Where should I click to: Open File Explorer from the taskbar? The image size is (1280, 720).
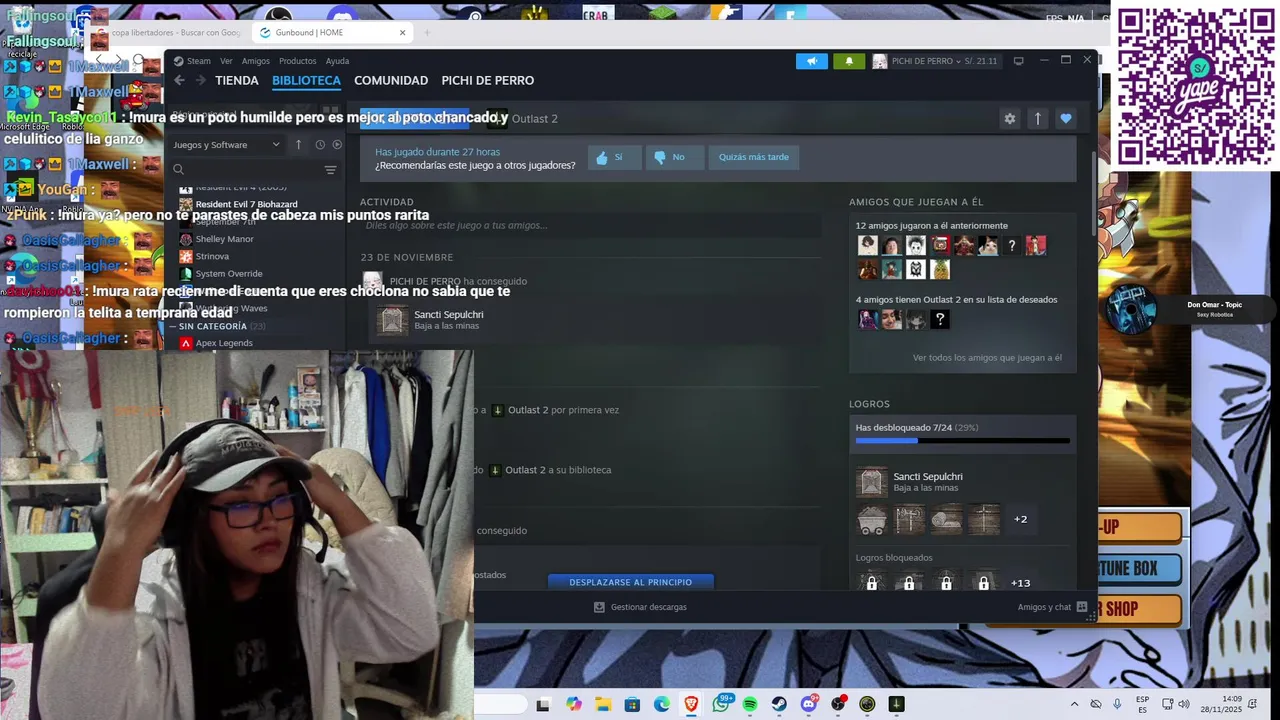[603, 705]
